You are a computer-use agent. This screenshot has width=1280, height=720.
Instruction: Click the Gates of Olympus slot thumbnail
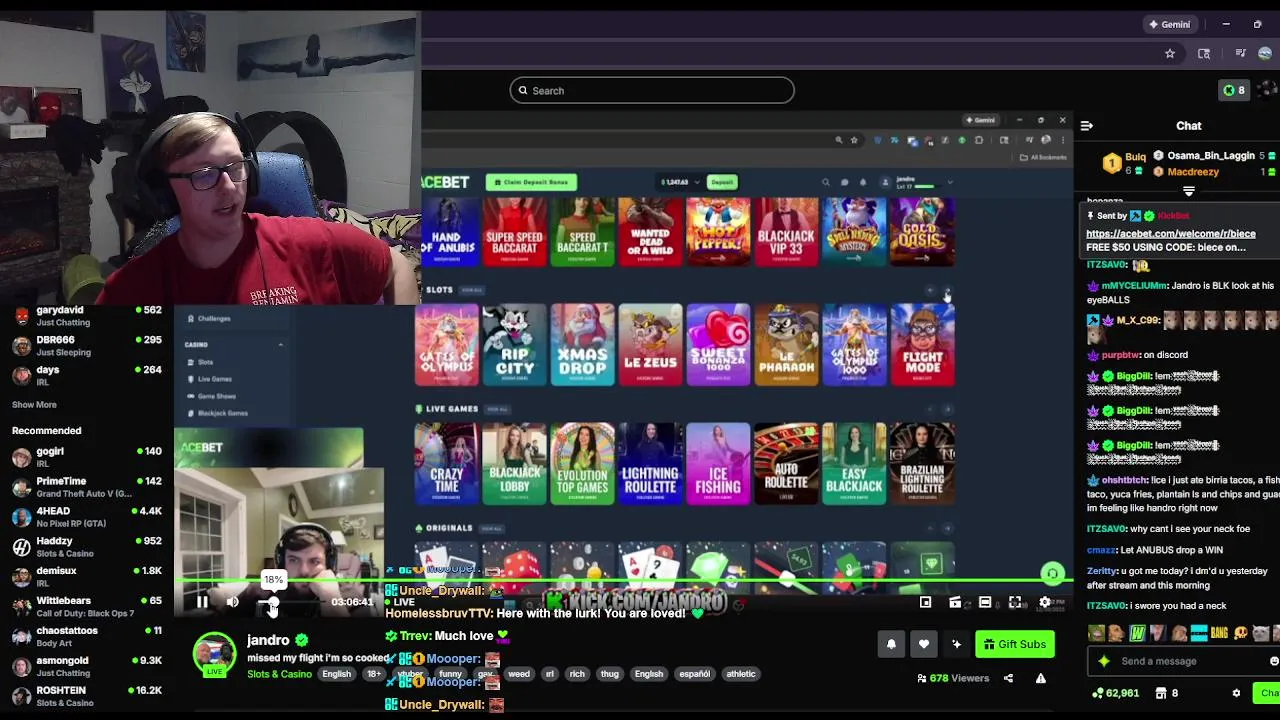coord(447,344)
